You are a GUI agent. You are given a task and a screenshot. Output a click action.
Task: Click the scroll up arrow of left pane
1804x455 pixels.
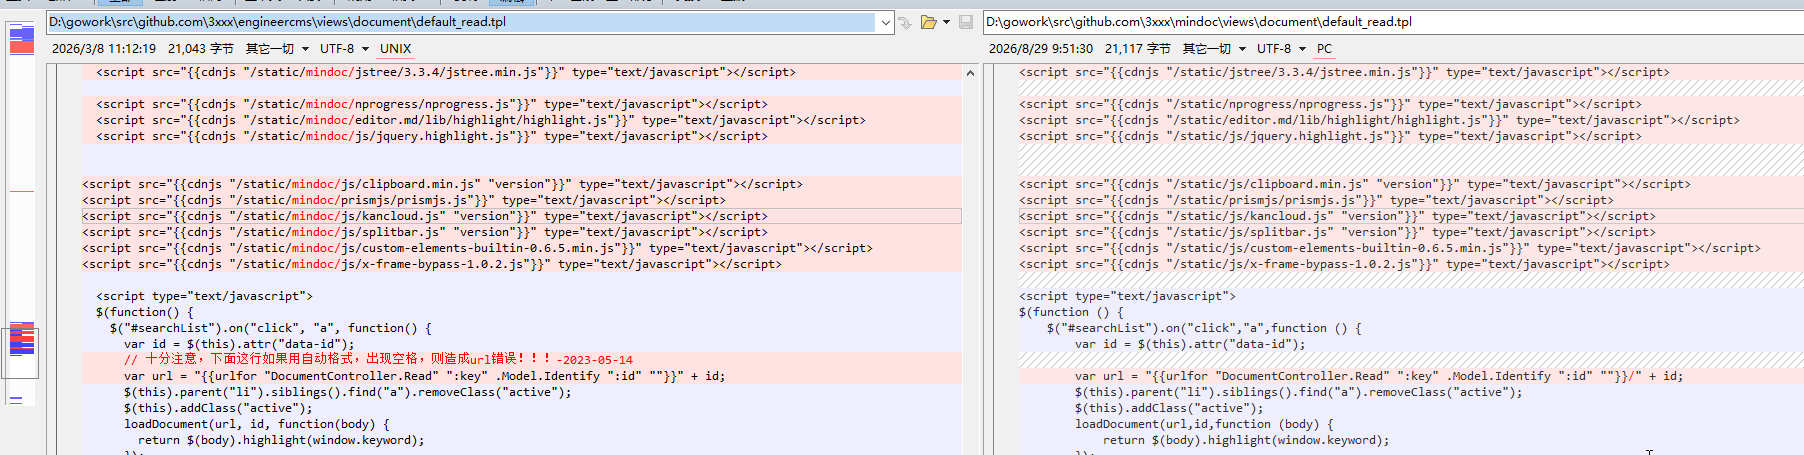(x=970, y=73)
